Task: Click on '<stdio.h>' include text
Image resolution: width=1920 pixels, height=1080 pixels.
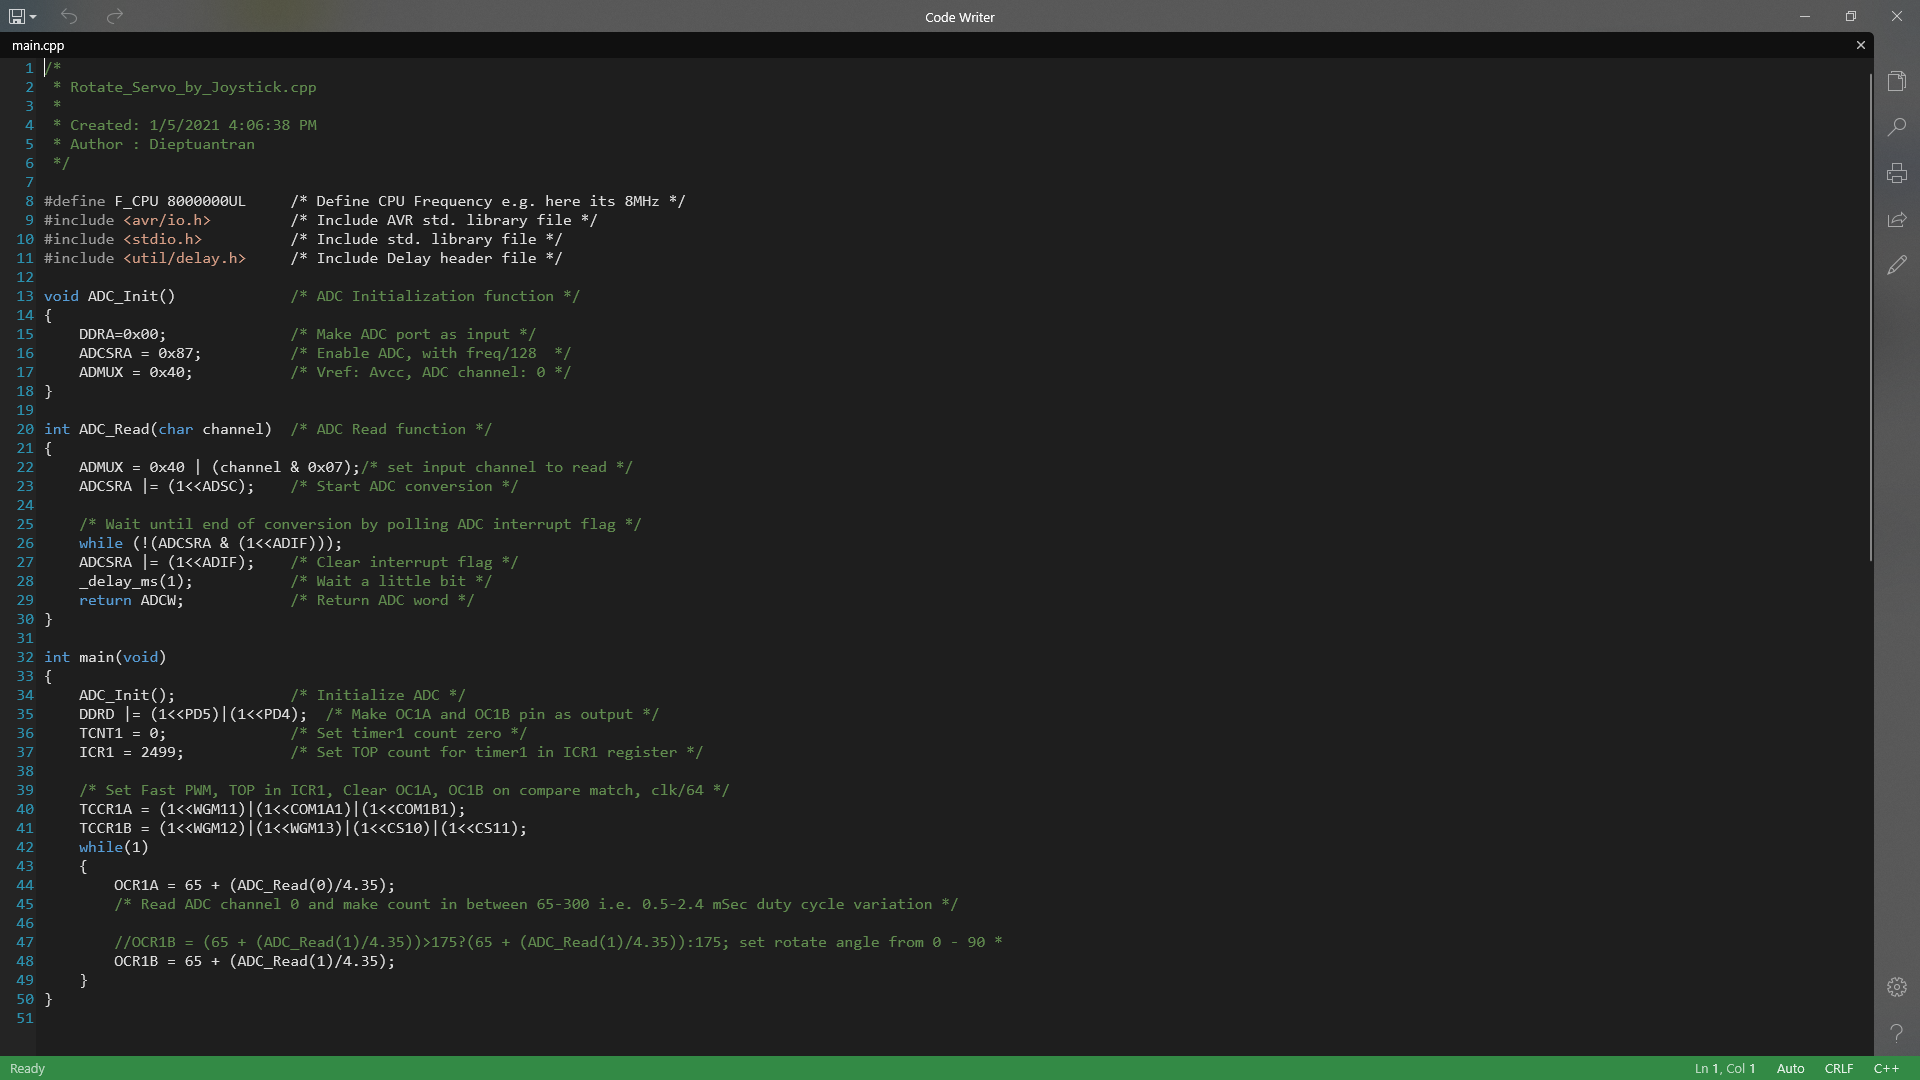Action: tap(163, 239)
